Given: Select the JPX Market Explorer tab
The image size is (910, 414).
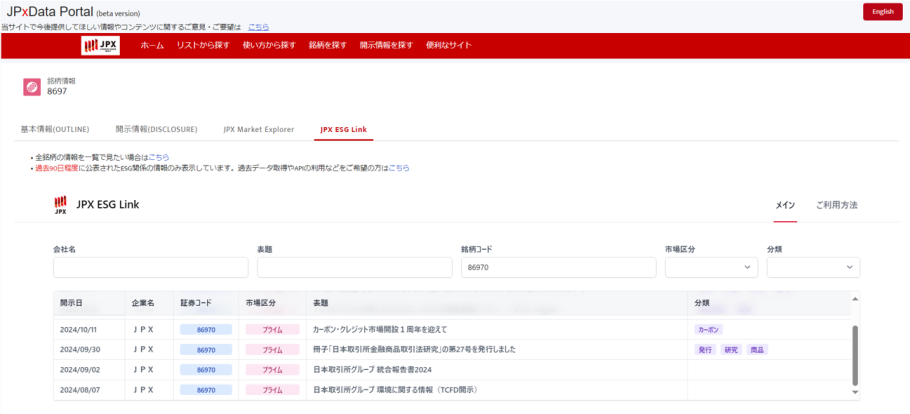Looking at the screenshot, I should (x=258, y=129).
